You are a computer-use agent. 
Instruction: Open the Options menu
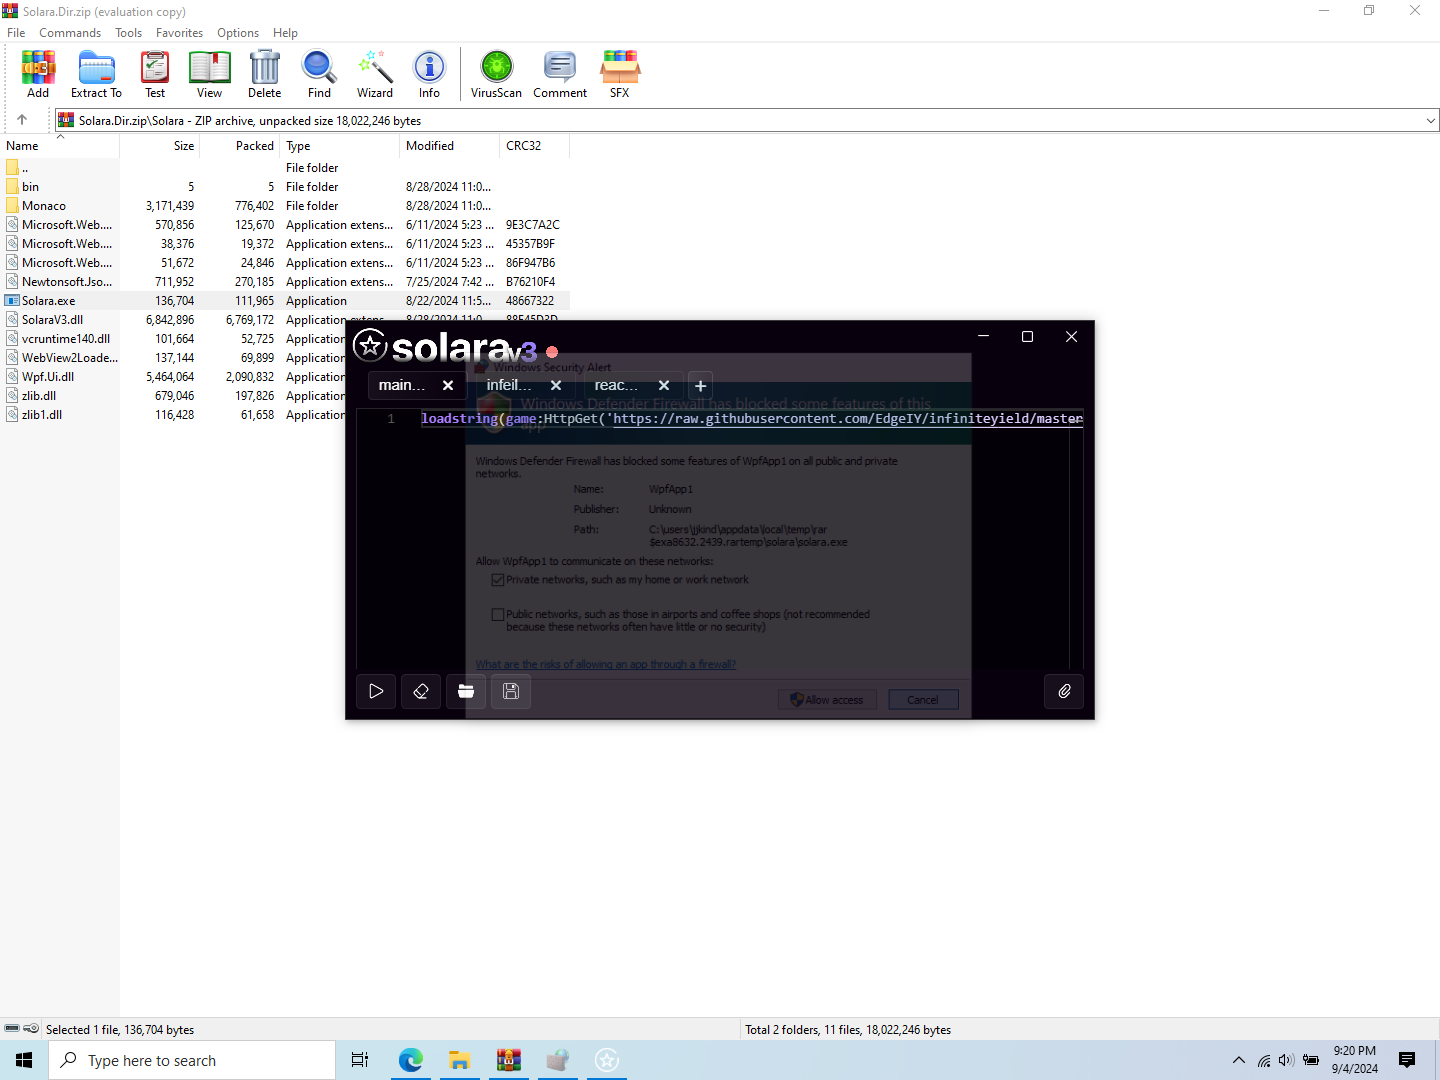pyautogui.click(x=238, y=33)
